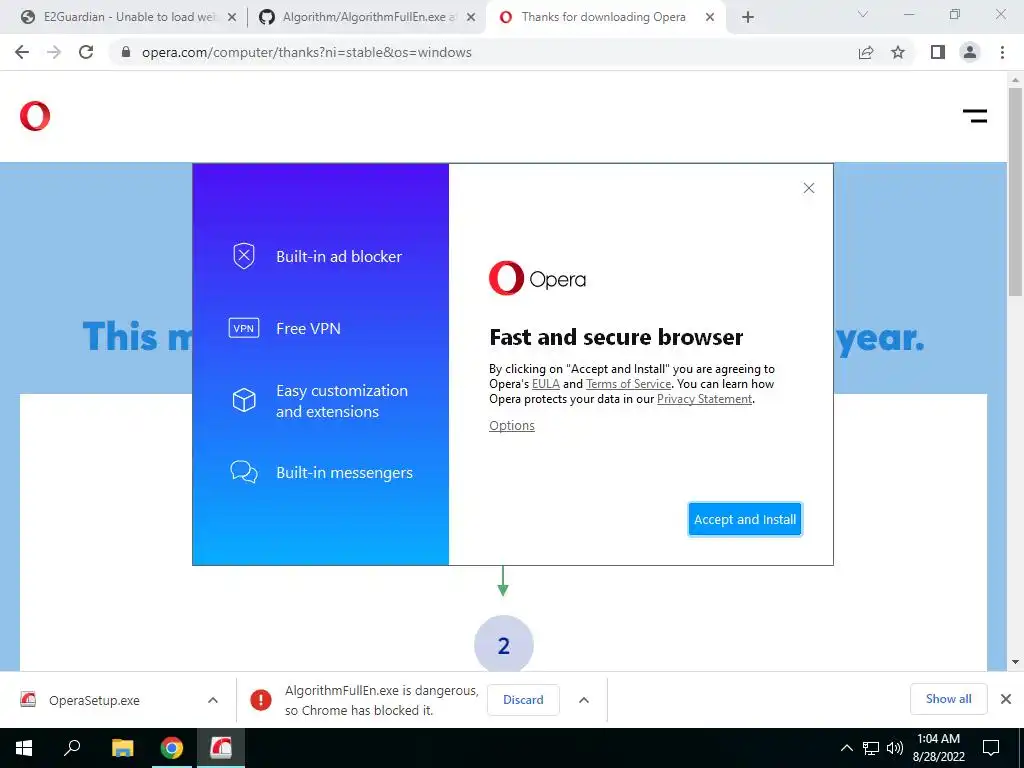Close the downloads bar
The height and width of the screenshot is (768, 1024).
[1006, 699]
